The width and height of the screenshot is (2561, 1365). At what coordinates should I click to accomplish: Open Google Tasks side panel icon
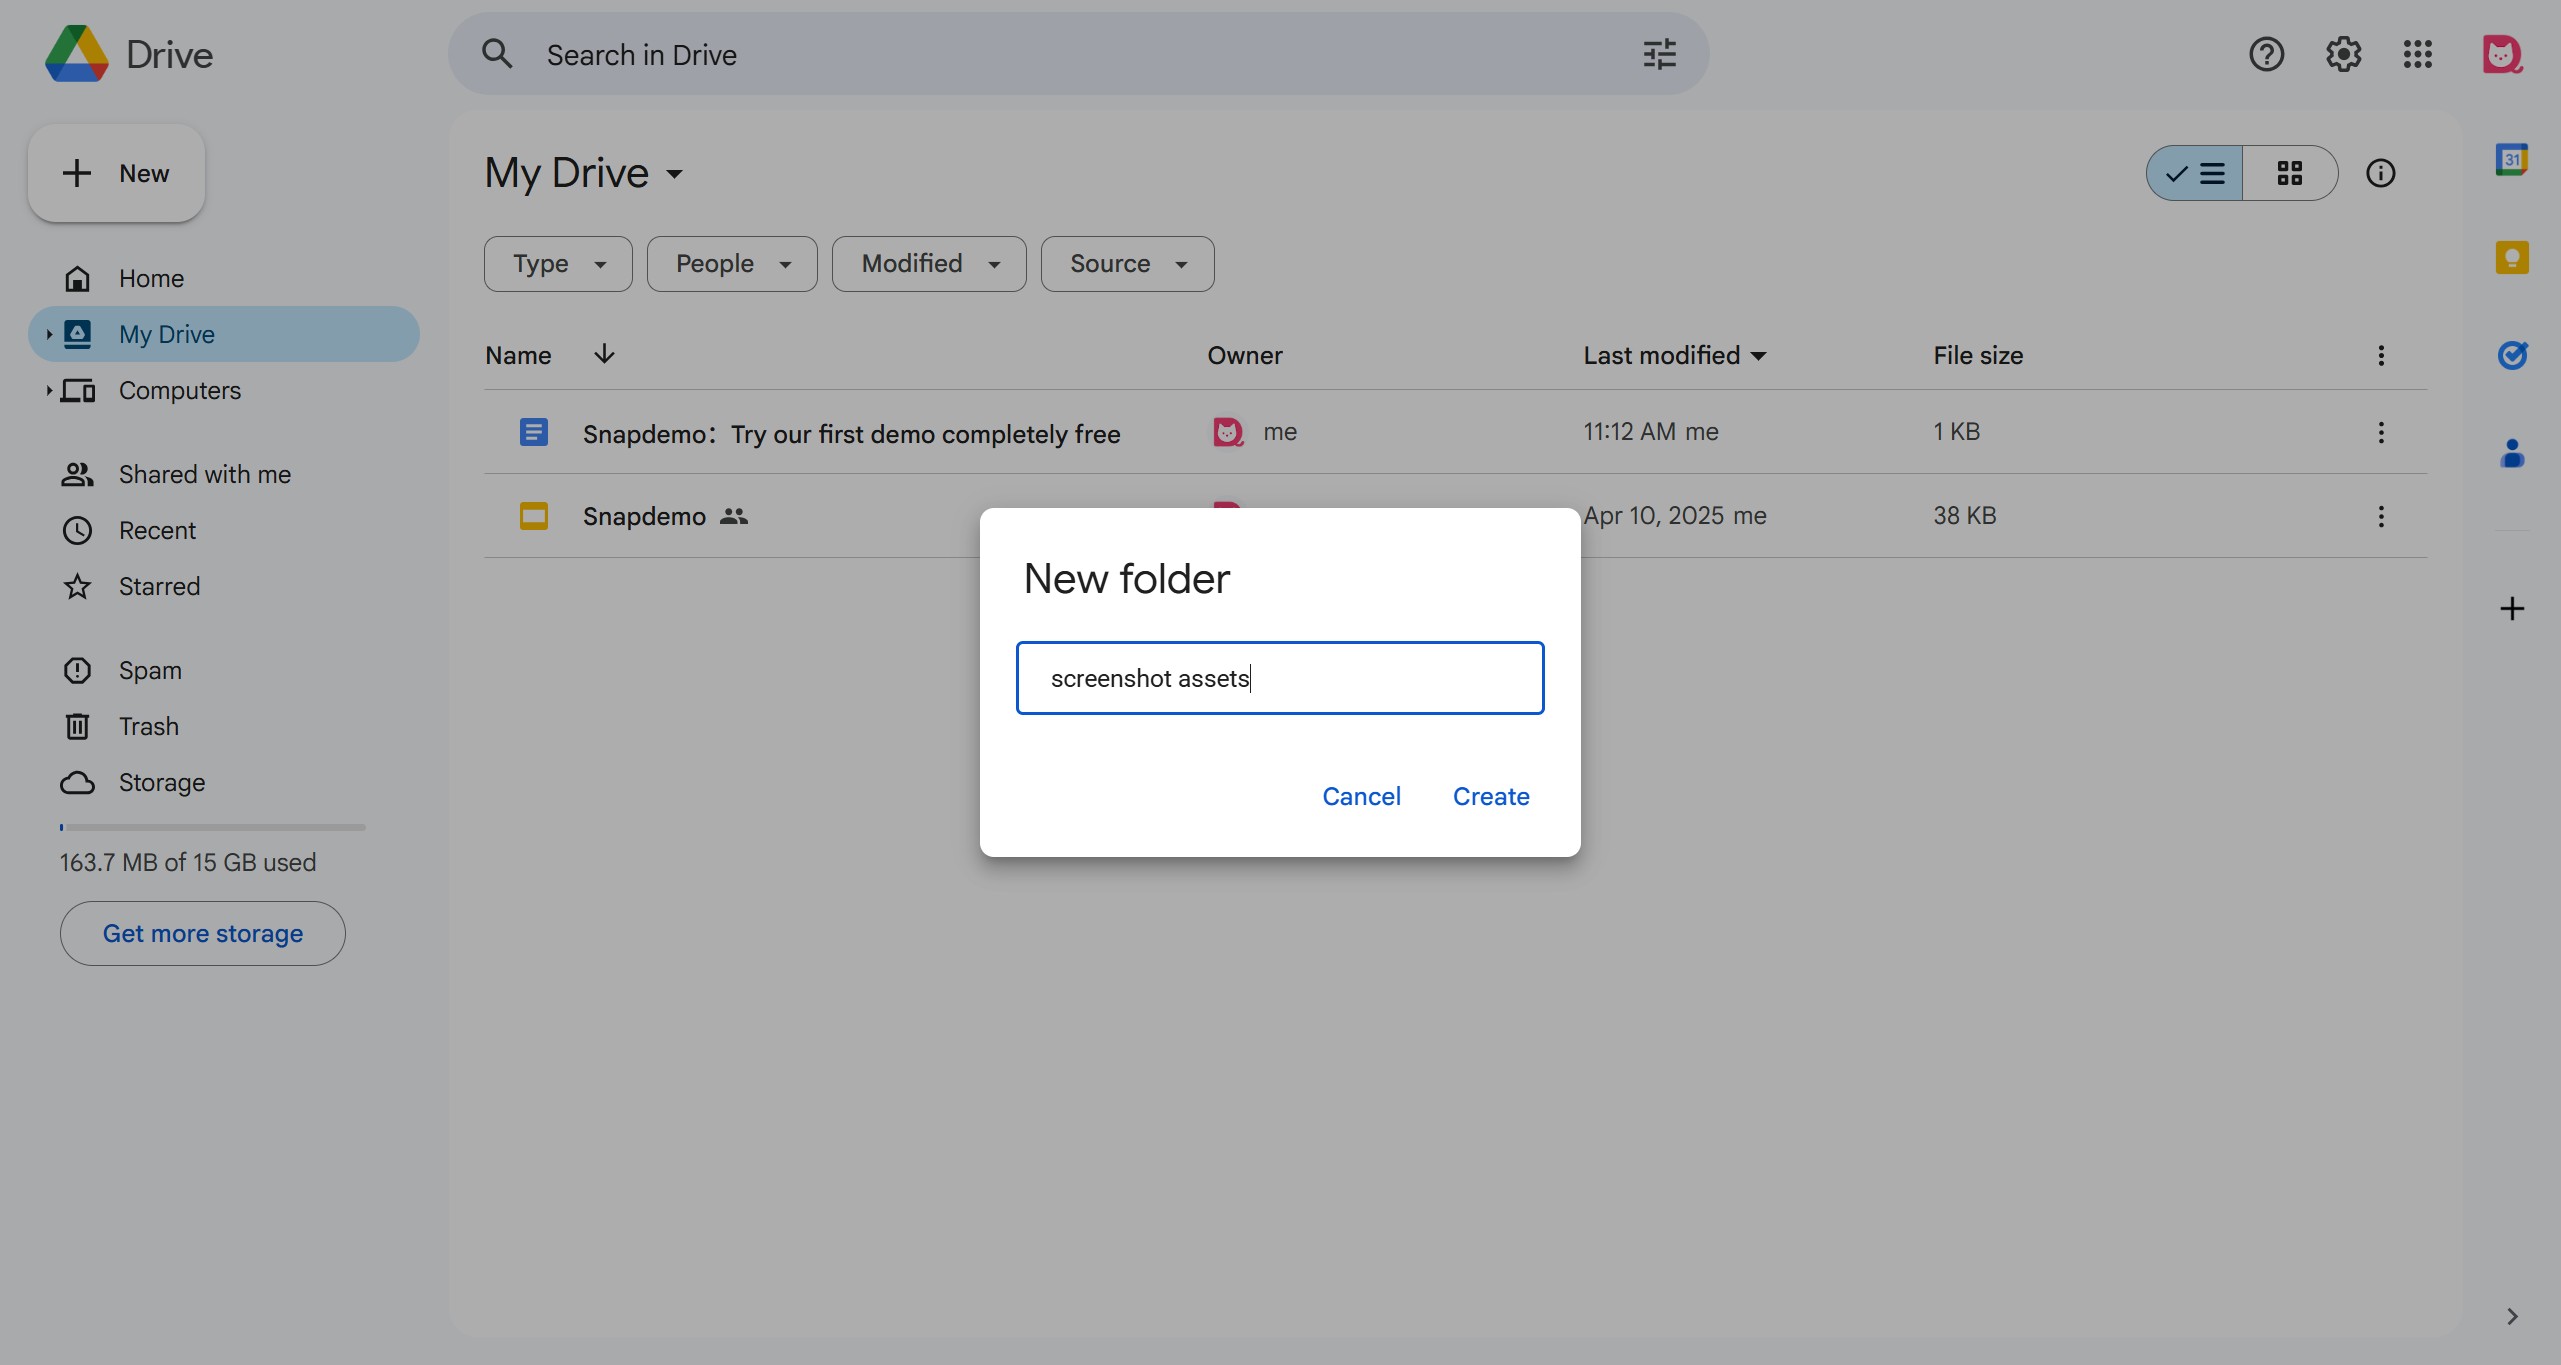[x=2512, y=355]
